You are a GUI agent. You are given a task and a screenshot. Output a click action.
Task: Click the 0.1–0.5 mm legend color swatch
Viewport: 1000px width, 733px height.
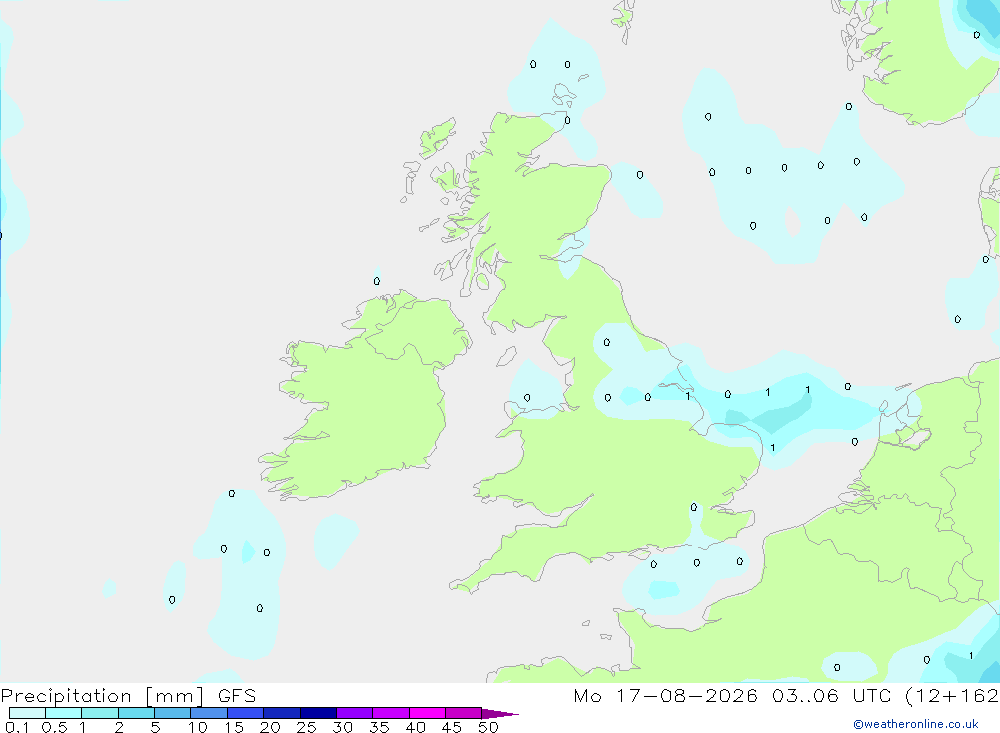coord(27,713)
